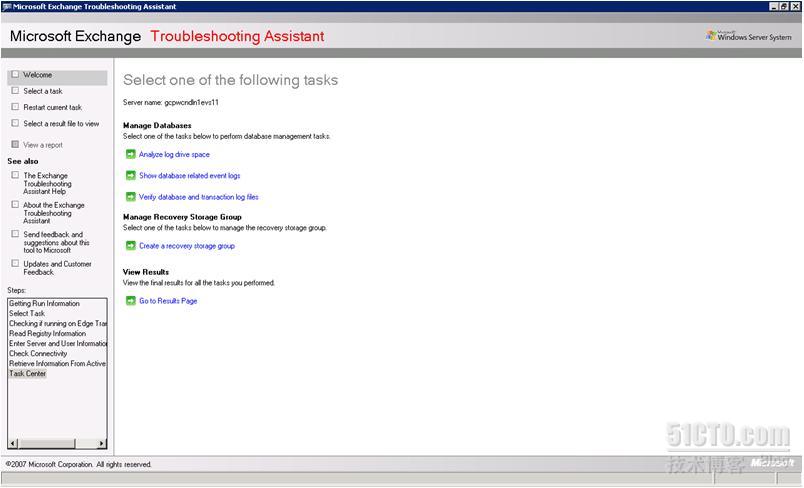
Task: Click the View Results heading
Action: click(x=146, y=272)
